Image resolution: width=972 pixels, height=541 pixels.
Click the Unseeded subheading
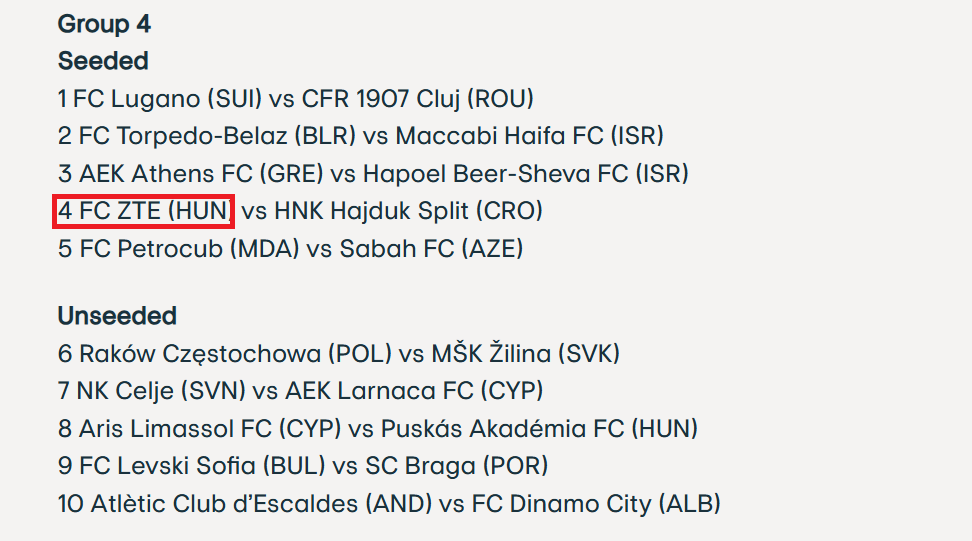pos(117,315)
